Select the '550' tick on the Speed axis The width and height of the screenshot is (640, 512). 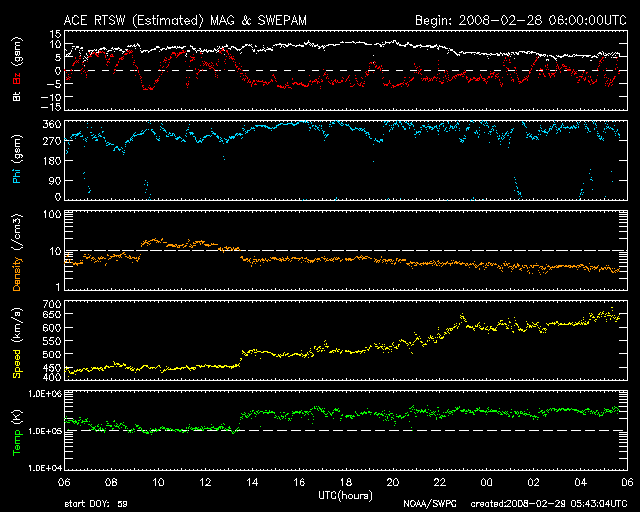(51, 341)
